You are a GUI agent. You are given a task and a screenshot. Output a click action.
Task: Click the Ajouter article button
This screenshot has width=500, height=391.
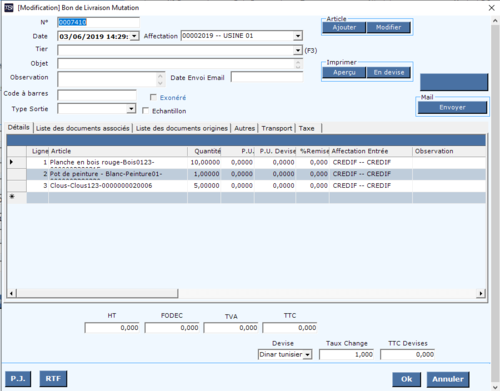[344, 27]
